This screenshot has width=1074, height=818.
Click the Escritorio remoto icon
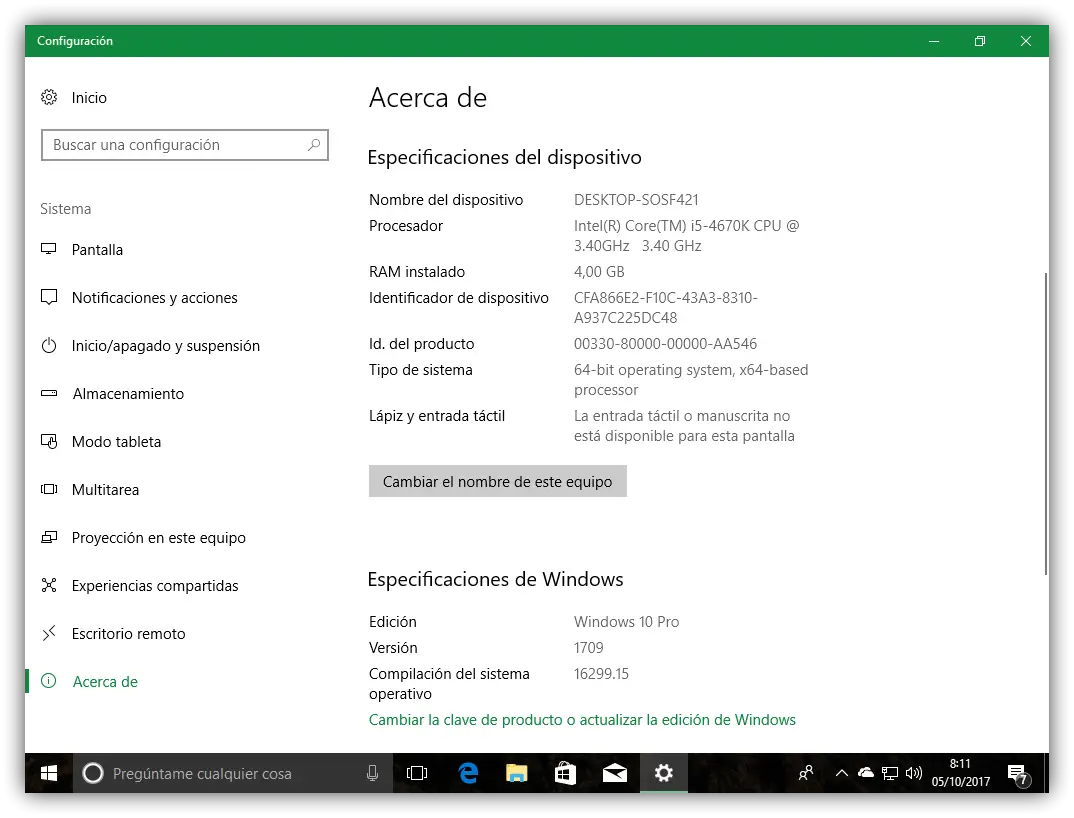coord(49,633)
